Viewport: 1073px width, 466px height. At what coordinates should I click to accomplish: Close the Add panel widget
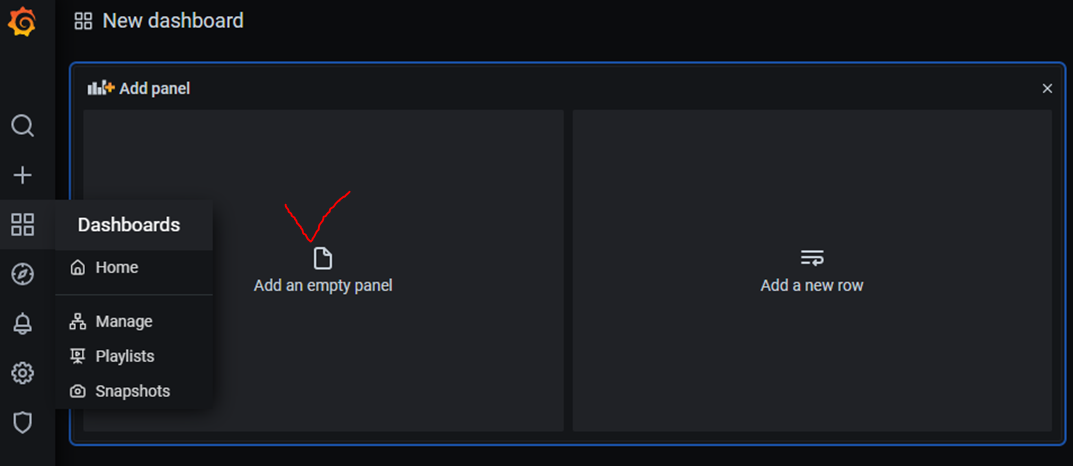point(1047,88)
